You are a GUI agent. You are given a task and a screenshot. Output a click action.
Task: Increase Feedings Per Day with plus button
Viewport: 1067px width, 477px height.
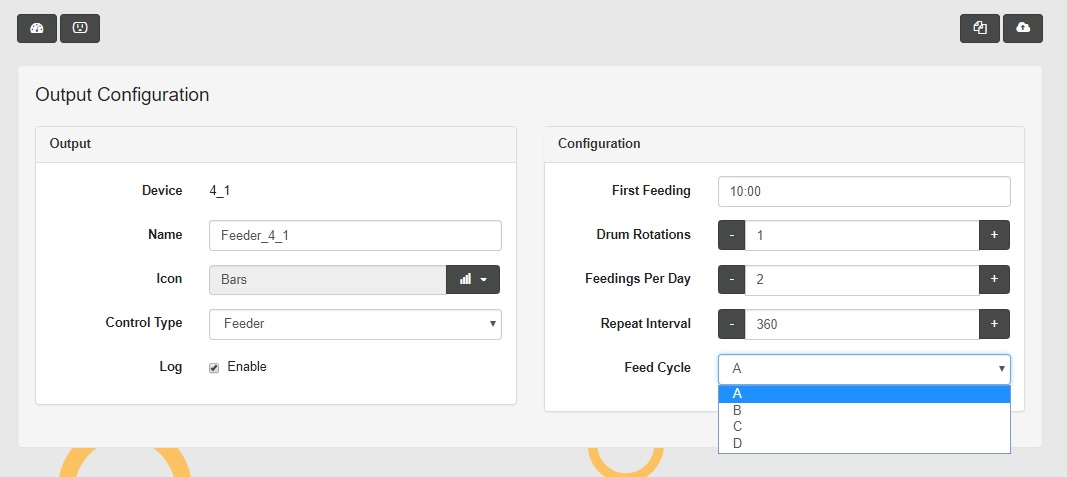tap(994, 279)
